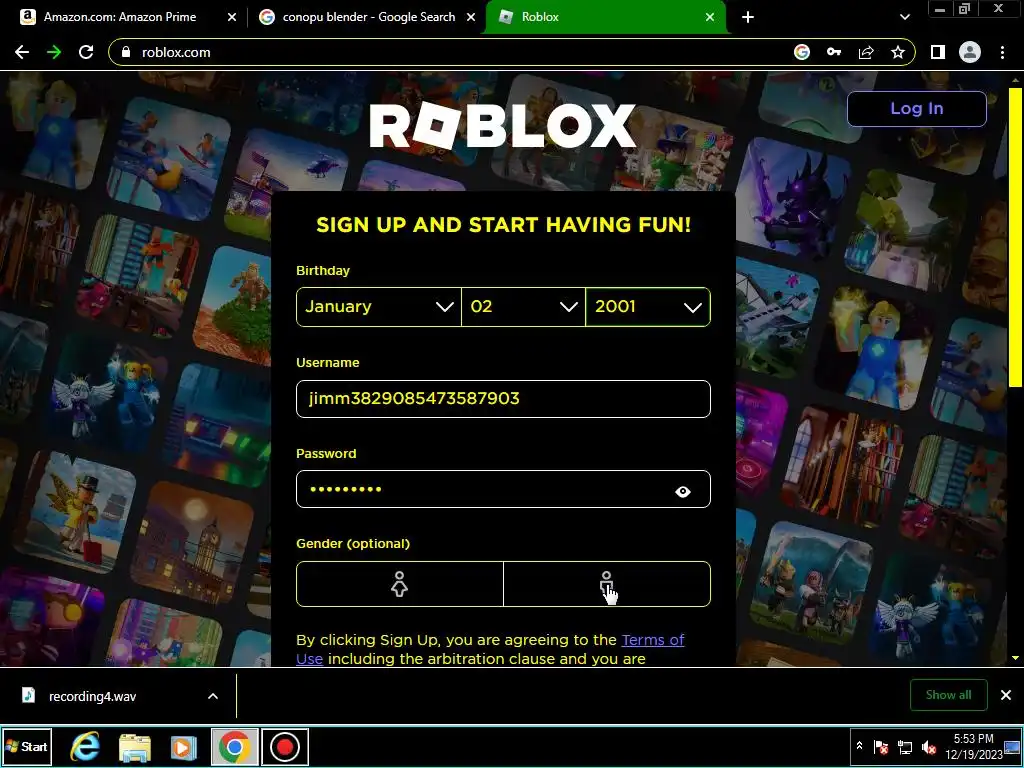This screenshot has width=1024, height=768.
Task: Click the Chrome taskbar icon
Action: (234, 747)
